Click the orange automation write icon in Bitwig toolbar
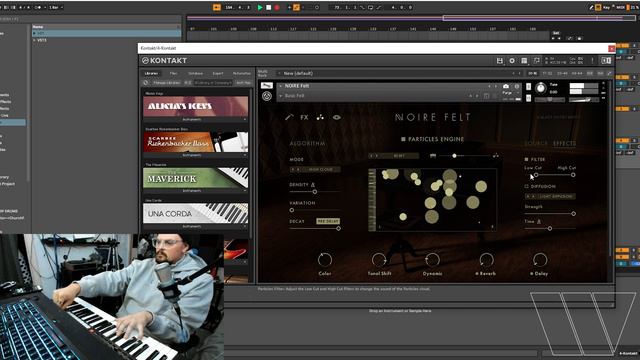The width and height of the screenshot is (640, 360). pos(297,7)
